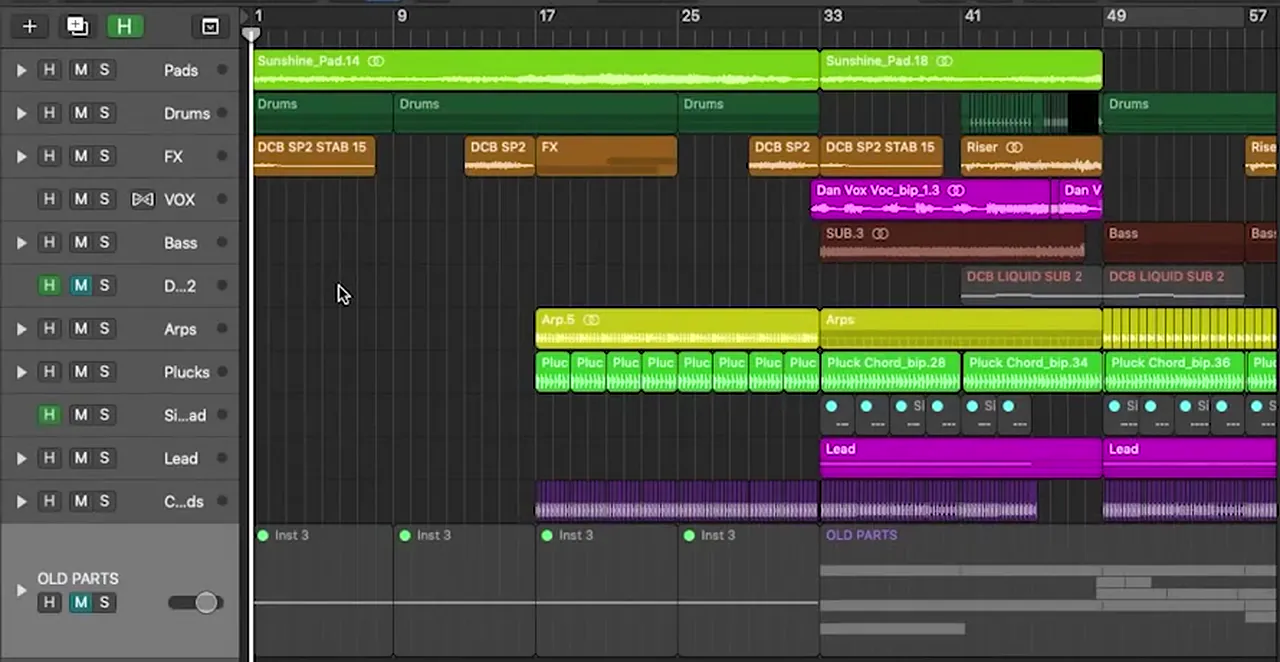Expand the FX track stack
Viewport: 1280px width, 662px height.
pos(21,157)
